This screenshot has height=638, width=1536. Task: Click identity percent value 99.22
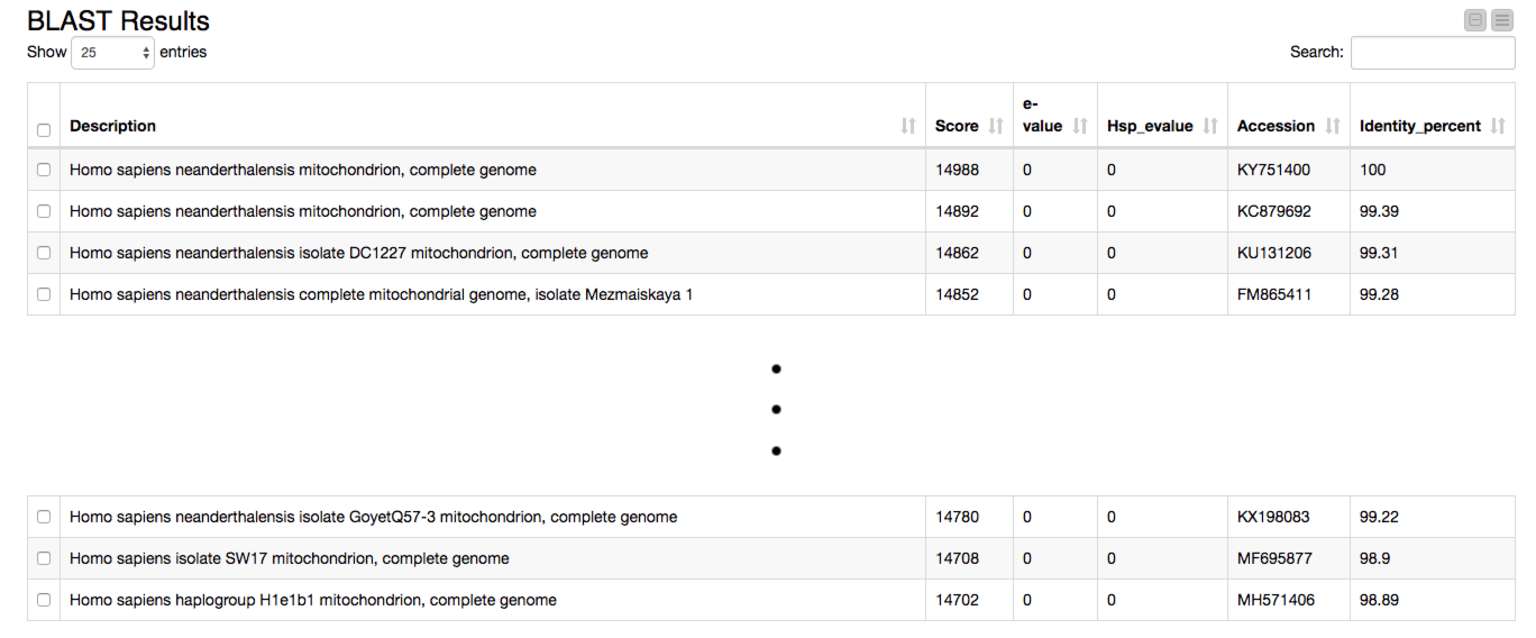click(1379, 517)
